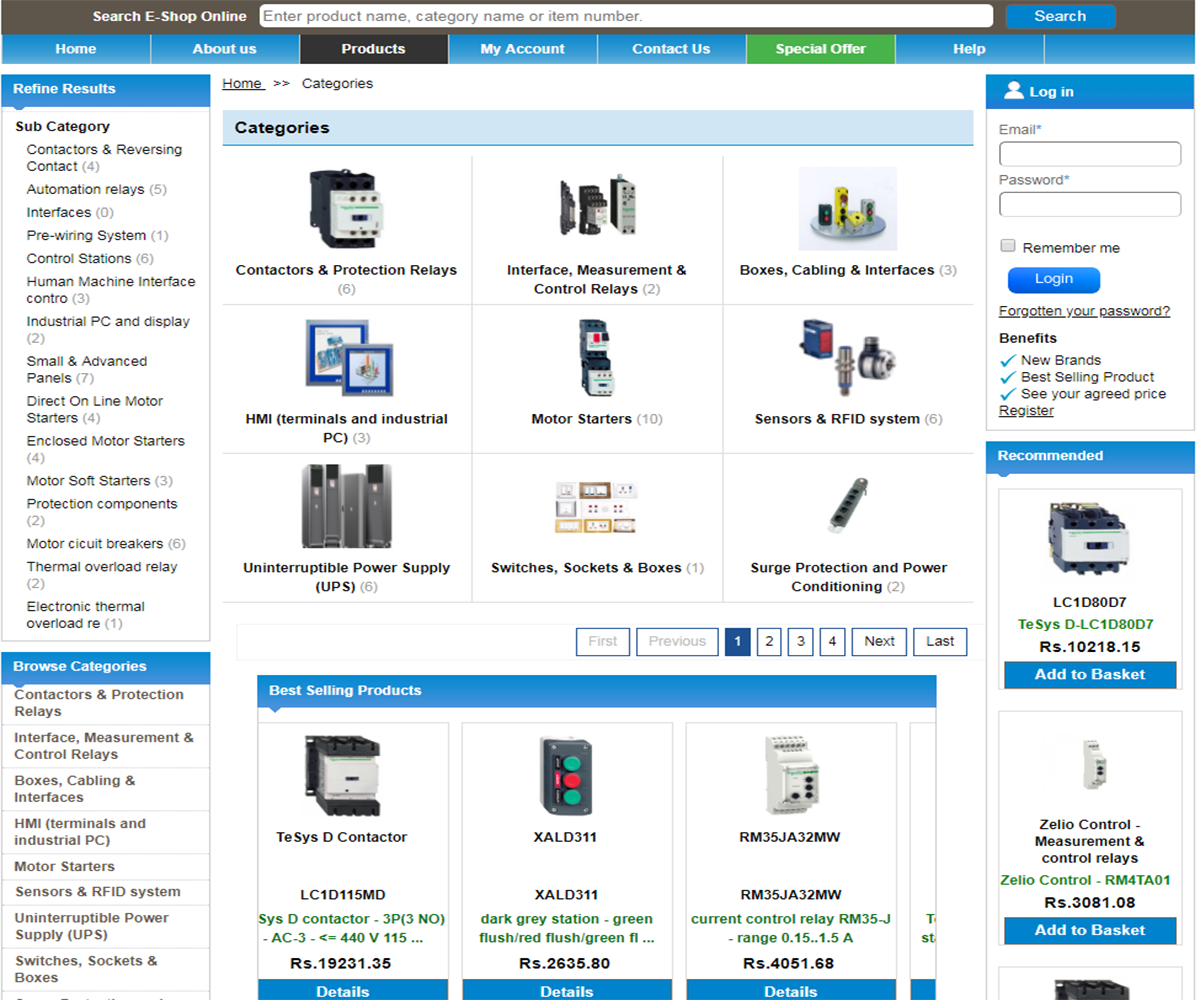This screenshot has width=1200, height=1000.
Task: Open dark grey station product description link
Action: pos(566,929)
